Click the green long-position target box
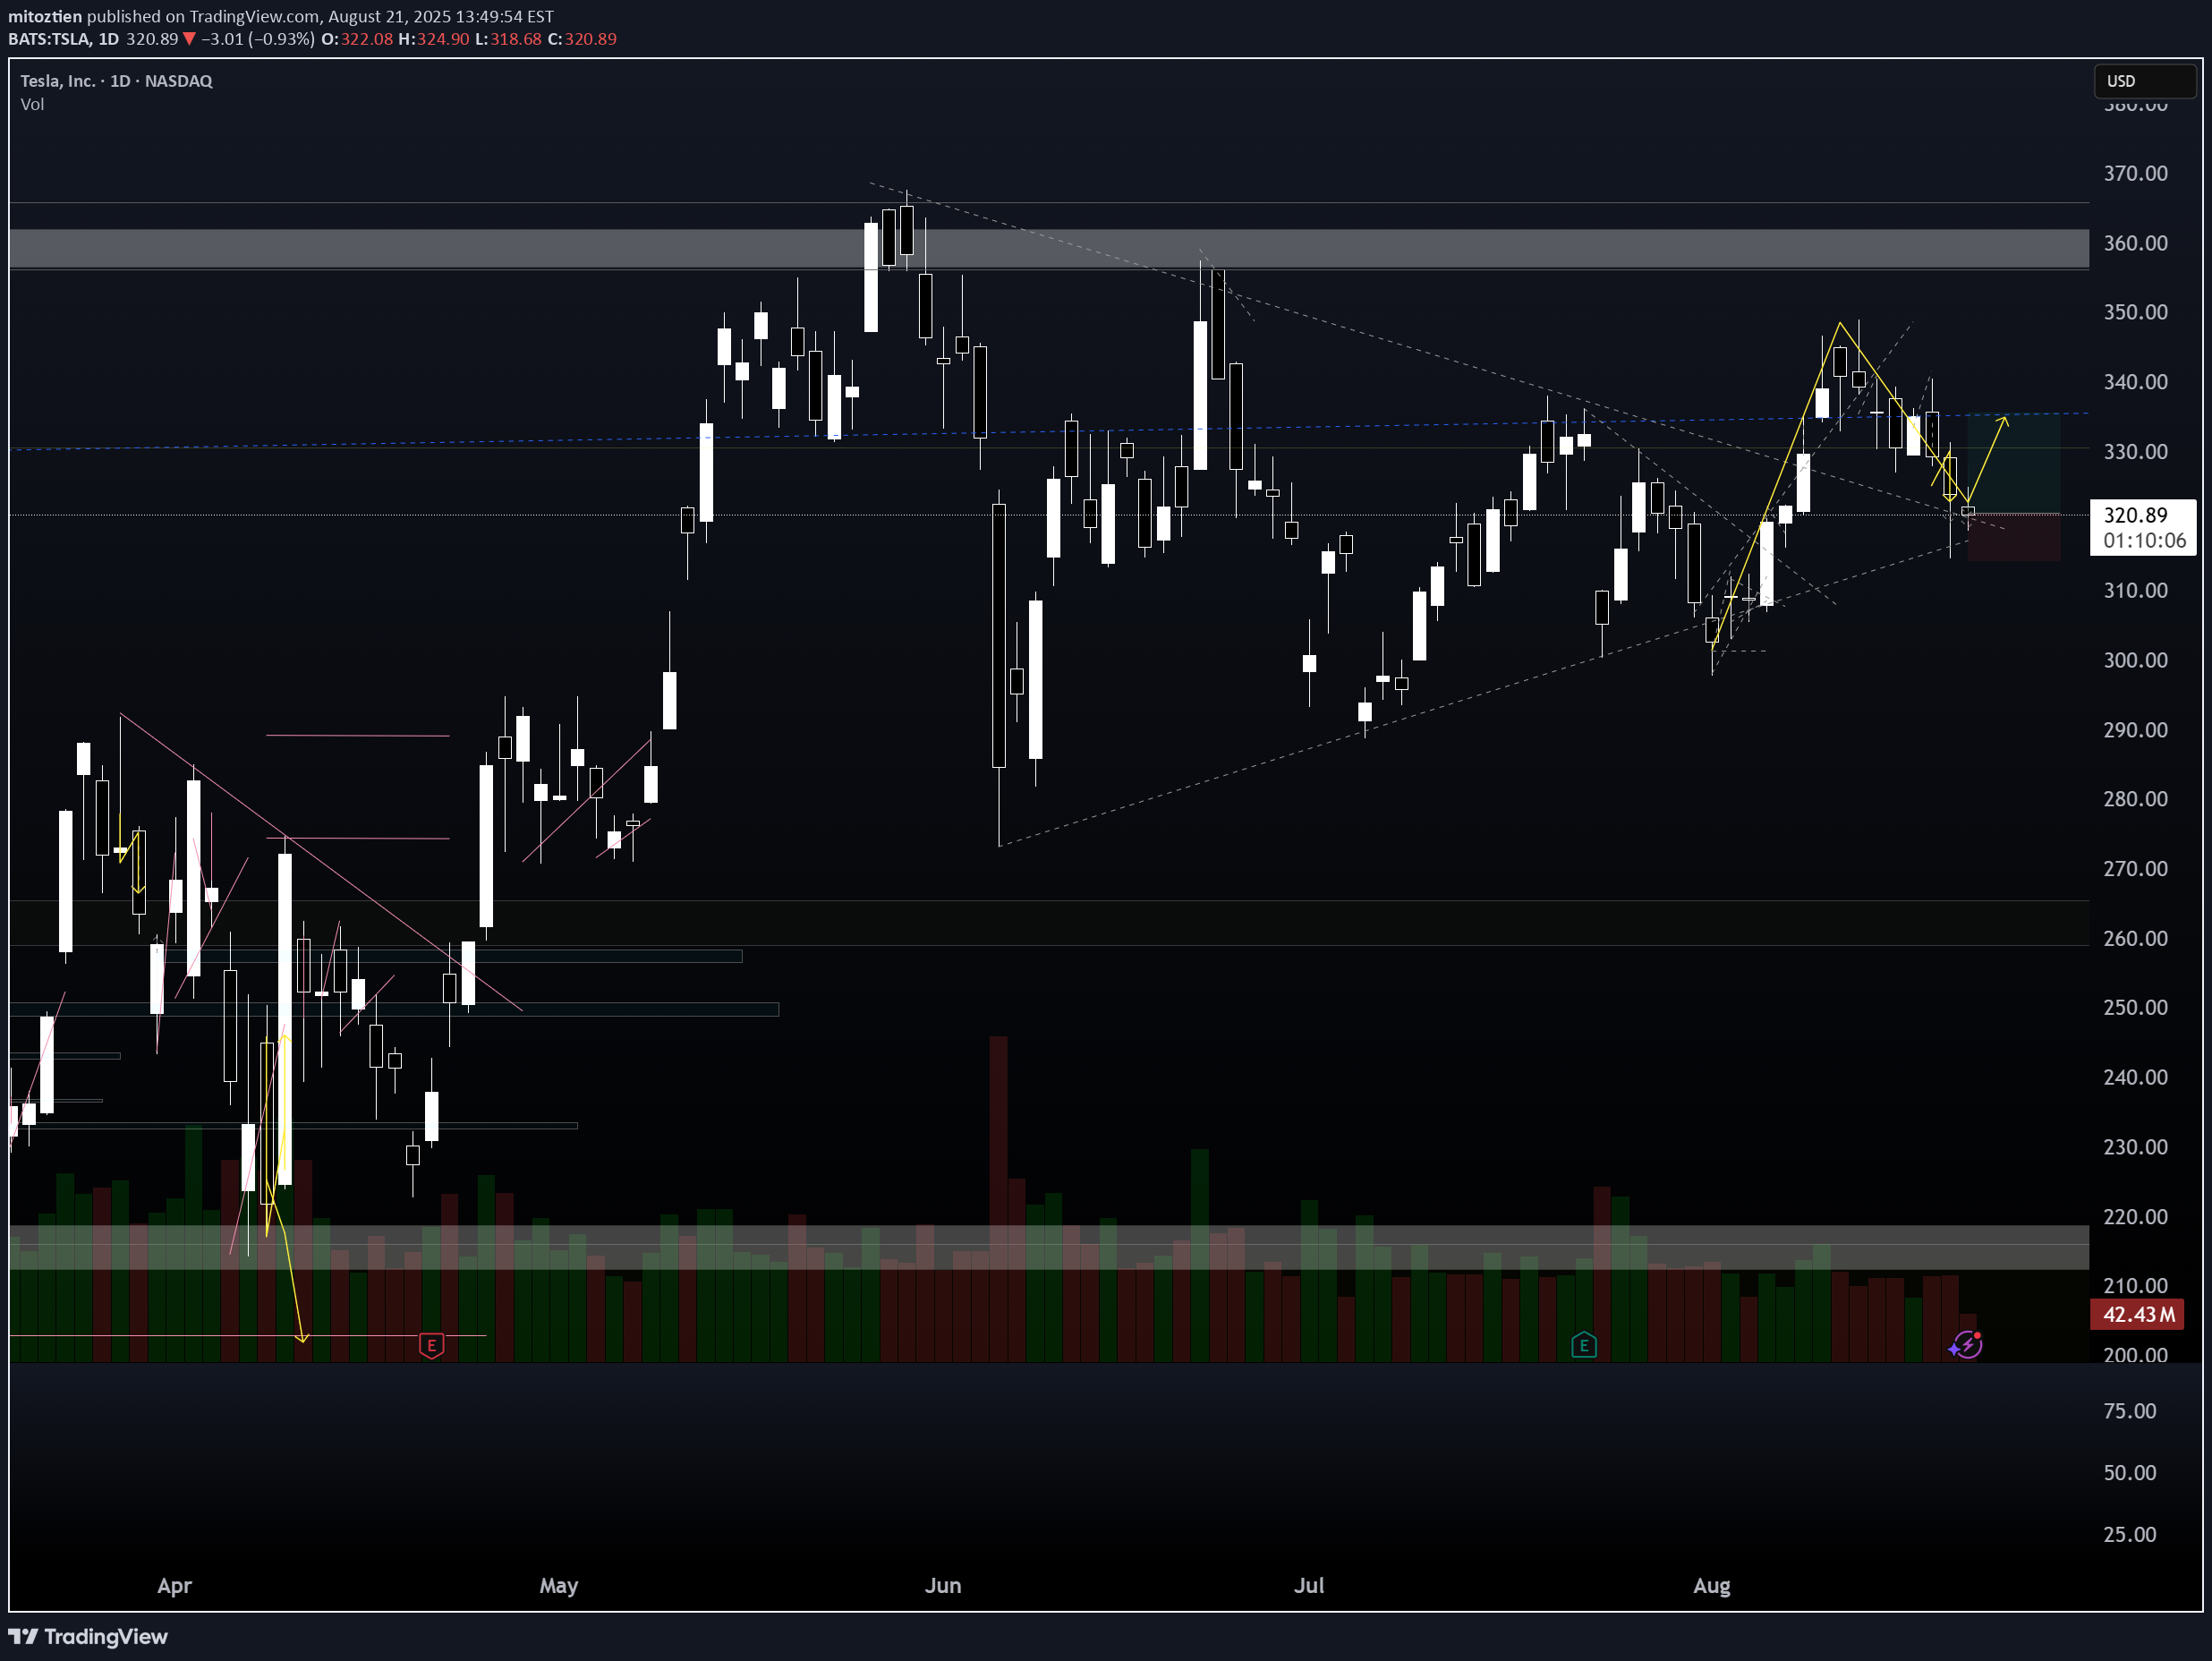The height and width of the screenshot is (1661, 2212). coord(2013,464)
